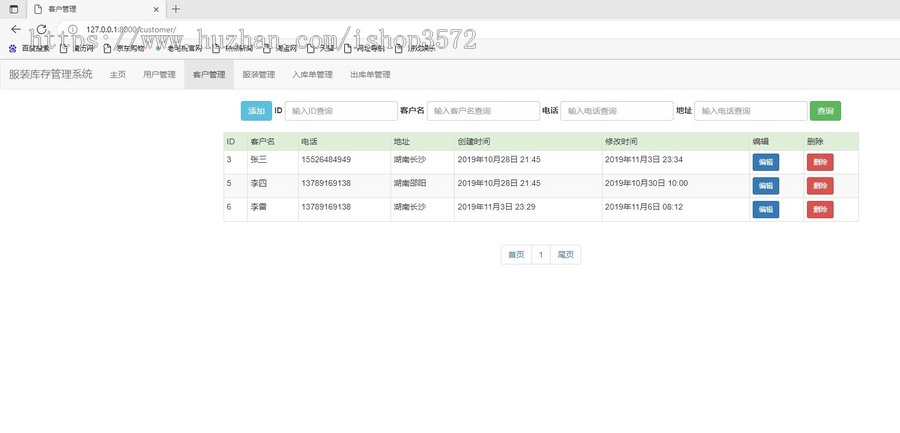The image size is (900, 433).
Task: Edit customer 李雷 with 编辑 button
Action: click(x=766, y=210)
